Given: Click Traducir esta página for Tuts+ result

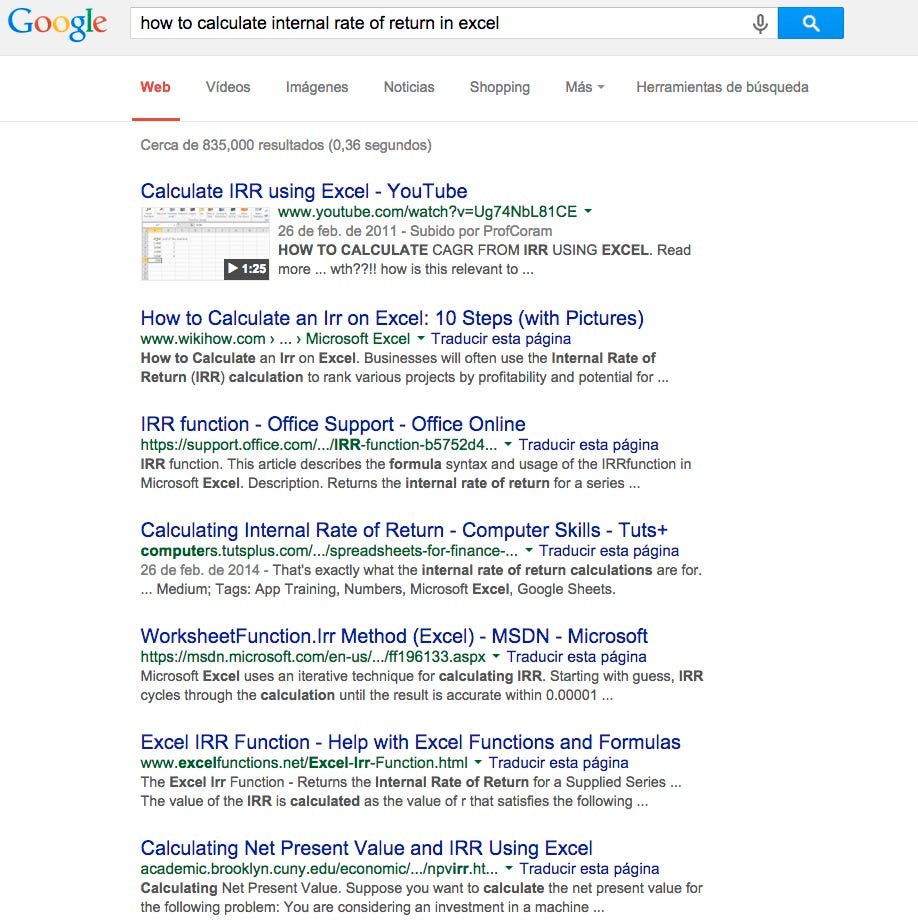Looking at the screenshot, I should click(609, 551).
